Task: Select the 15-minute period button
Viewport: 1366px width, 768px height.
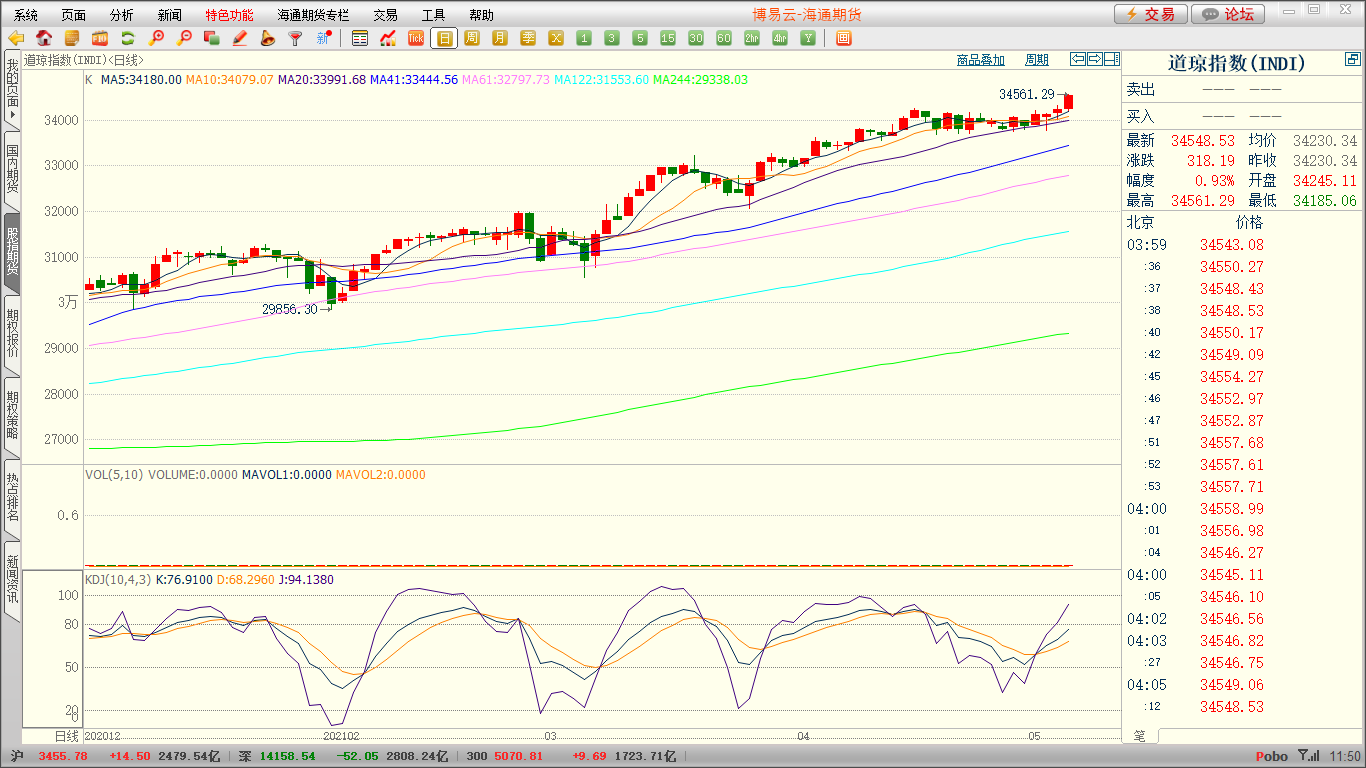Action: click(668, 38)
